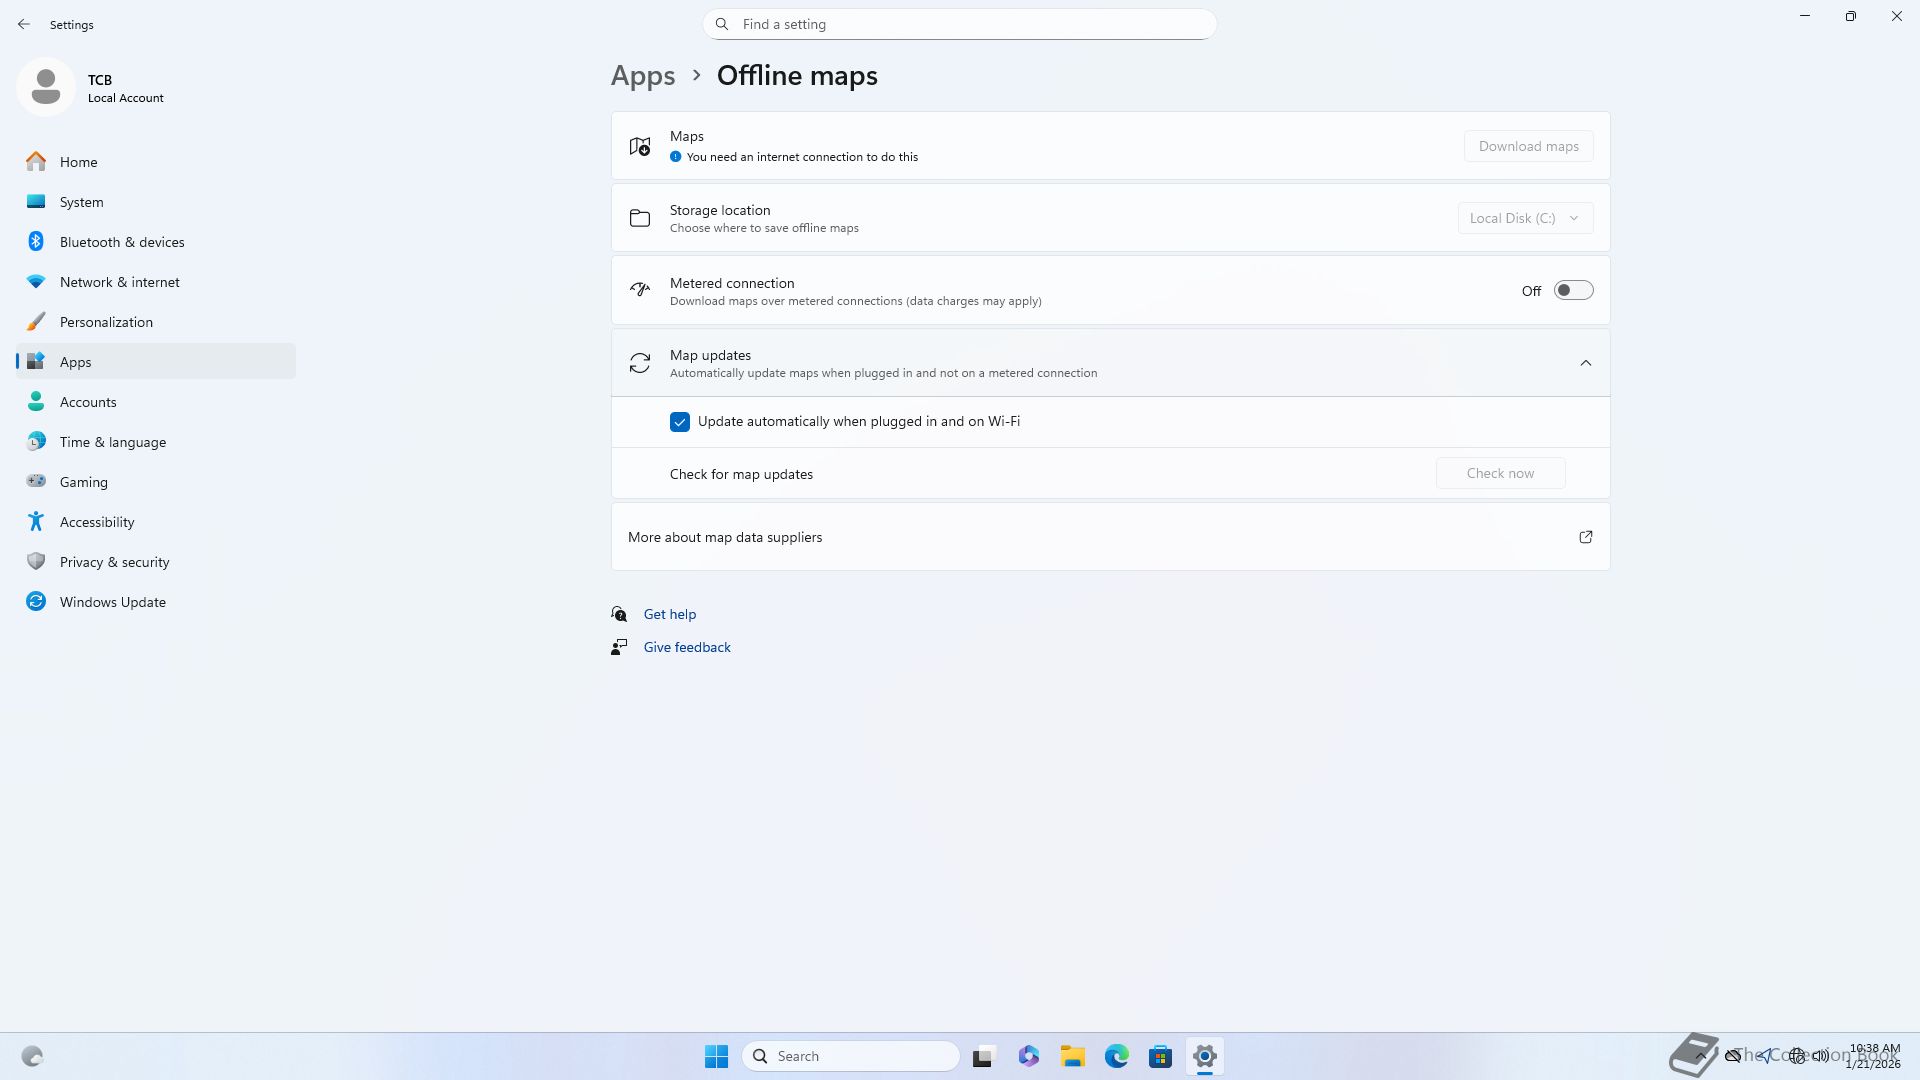Toggle Metered connection switch on
The image size is (1920, 1080).
[1572, 291]
